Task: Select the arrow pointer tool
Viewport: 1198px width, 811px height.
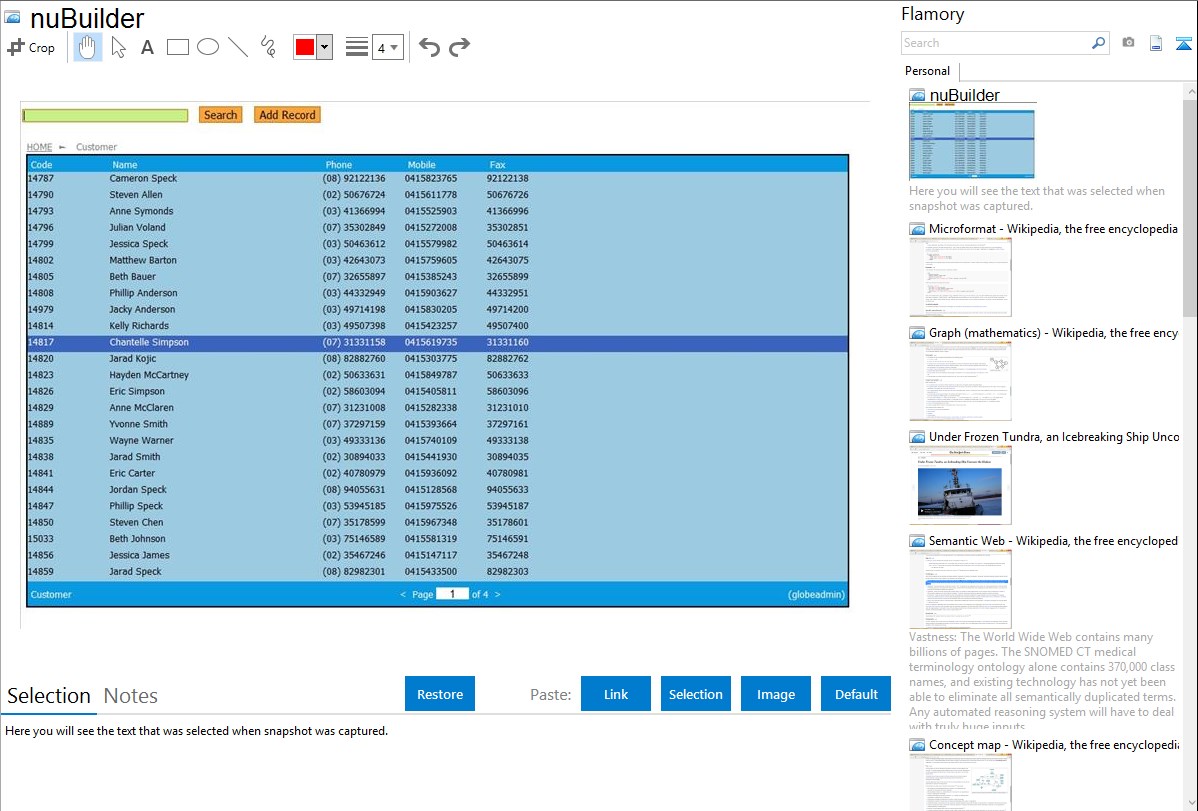Action: coord(118,47)
